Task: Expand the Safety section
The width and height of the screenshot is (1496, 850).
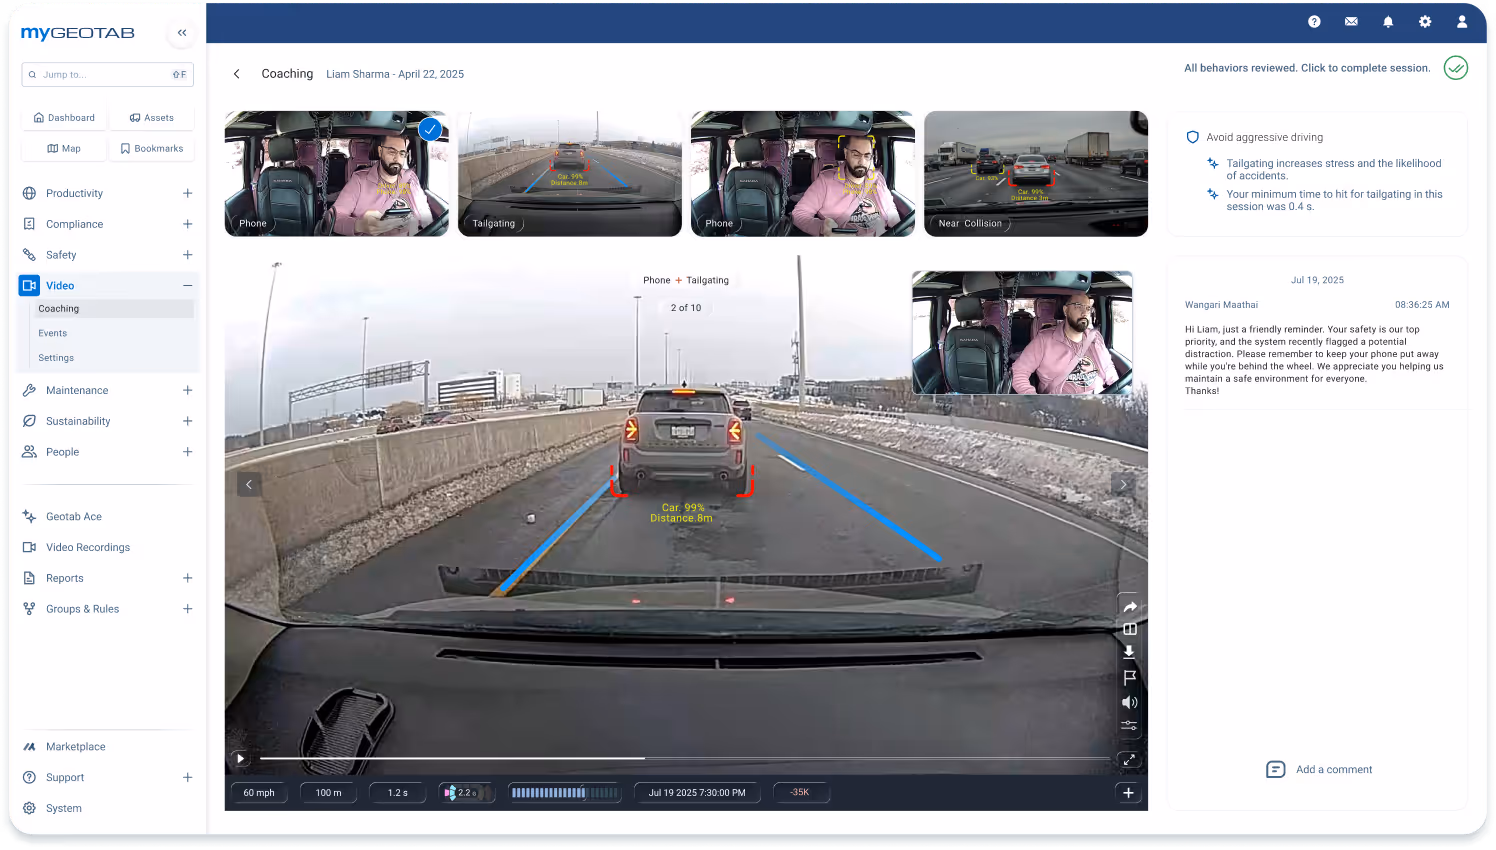Action: pyautogui.click(x=187, y=254)
